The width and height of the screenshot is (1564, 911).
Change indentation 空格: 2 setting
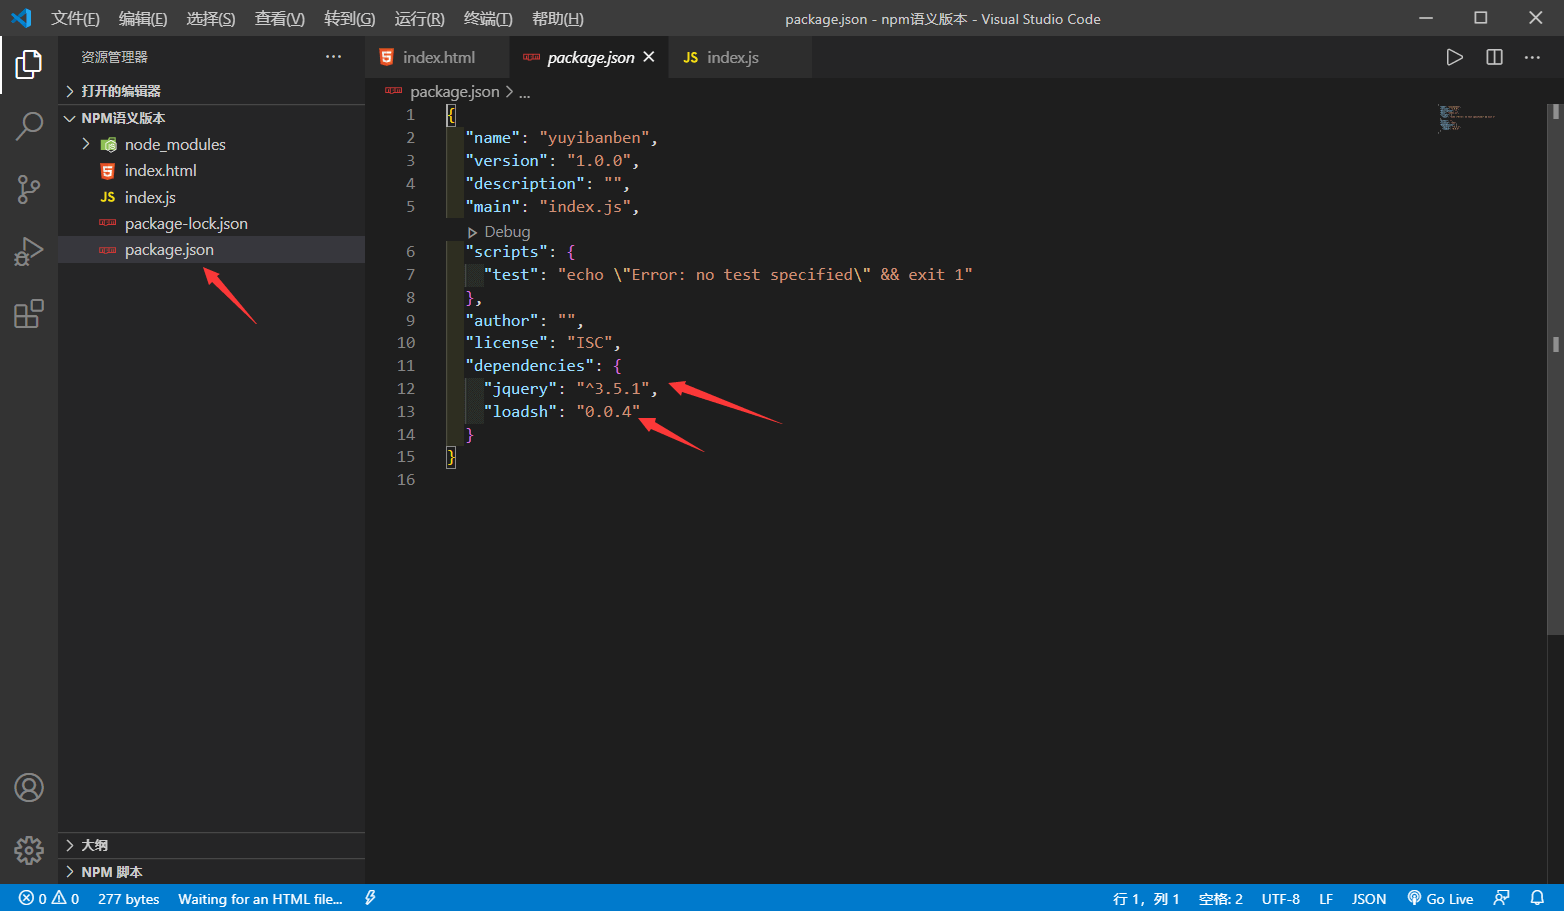1221,898
